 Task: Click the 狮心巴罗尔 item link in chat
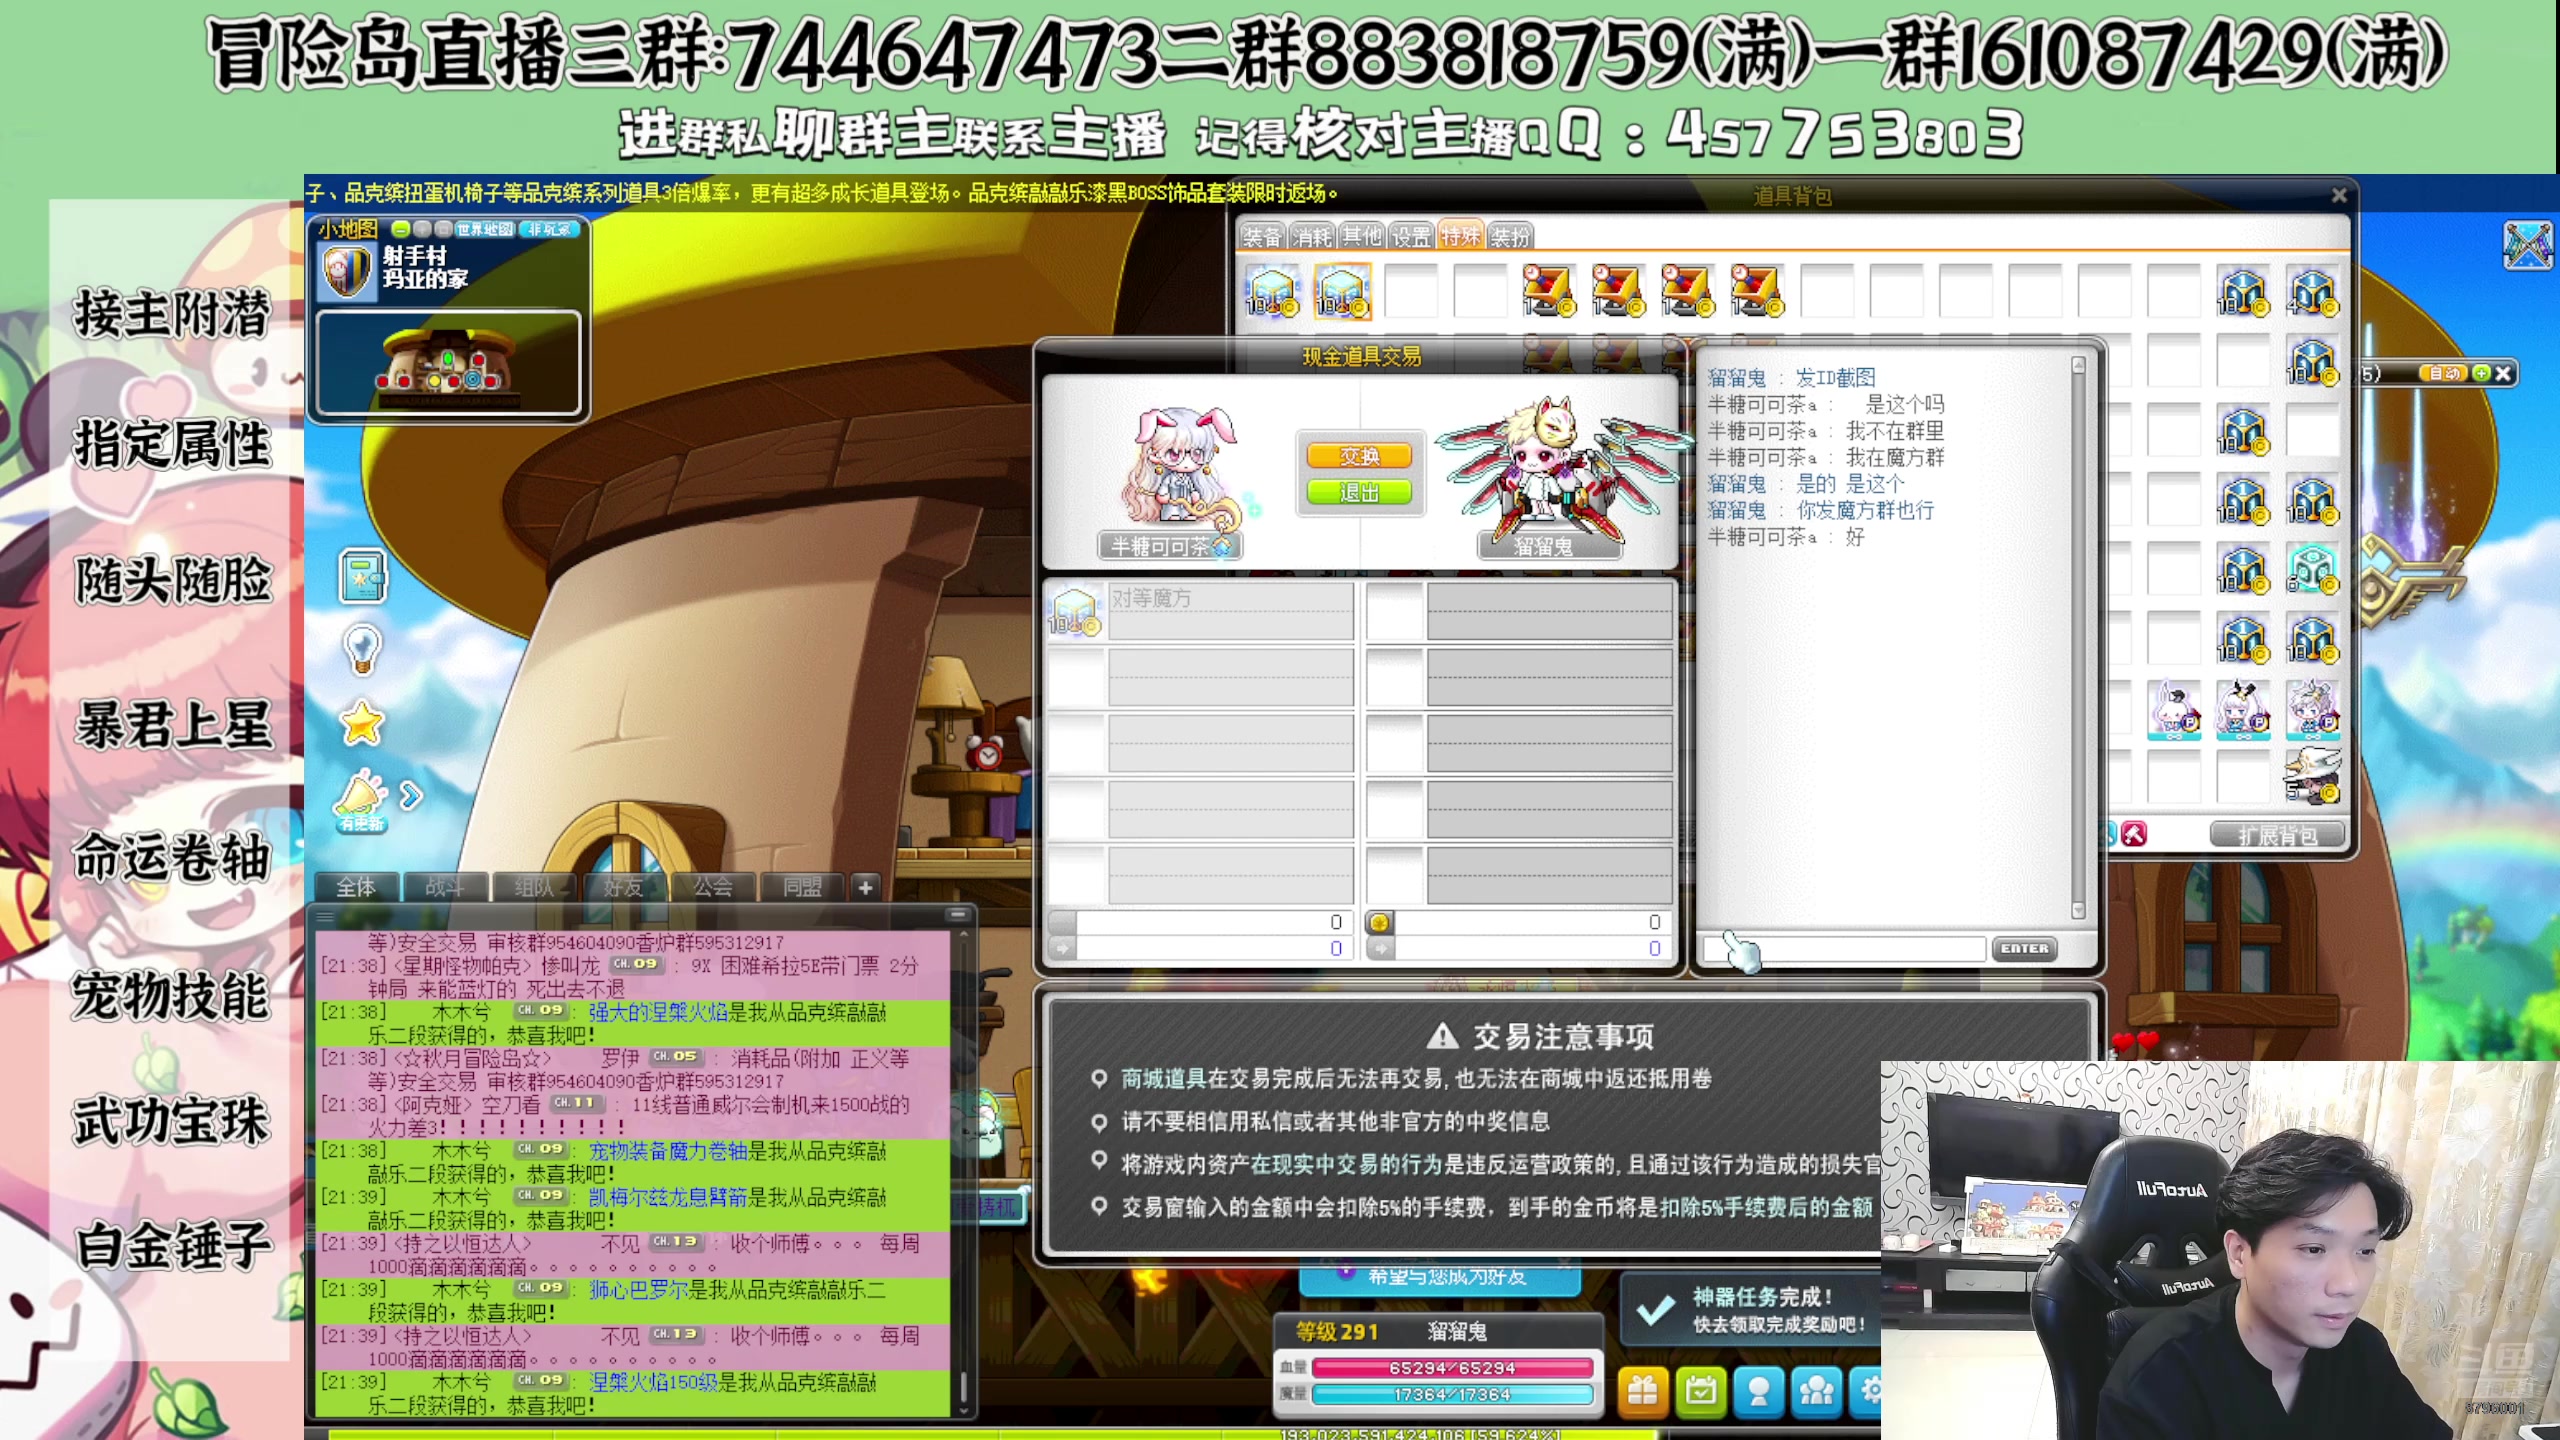(638, 1290)
